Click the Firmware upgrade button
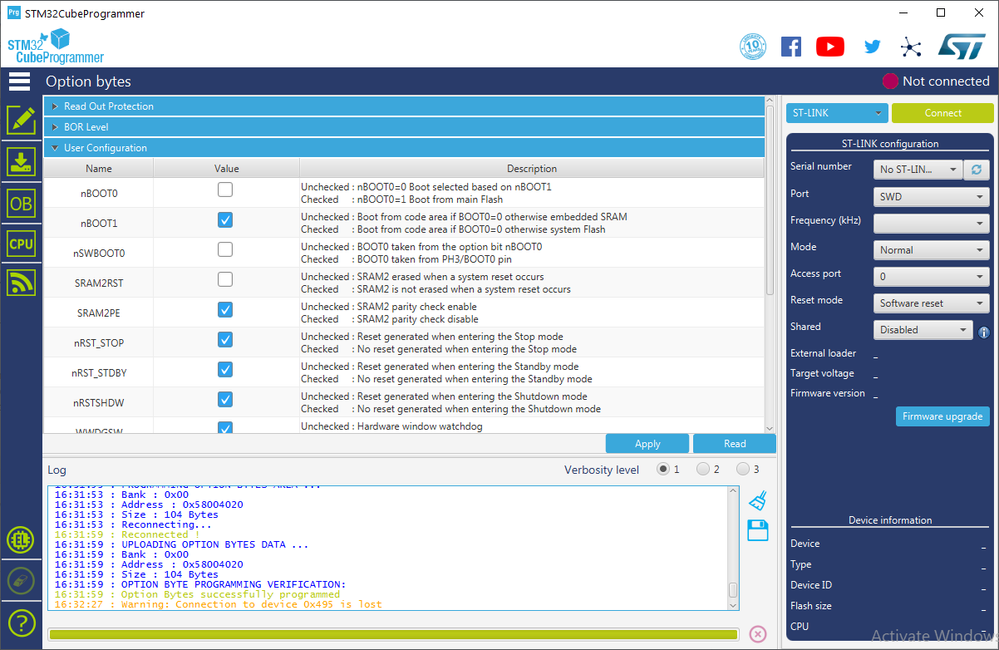 pyautogui.click(x=942, y=416)
